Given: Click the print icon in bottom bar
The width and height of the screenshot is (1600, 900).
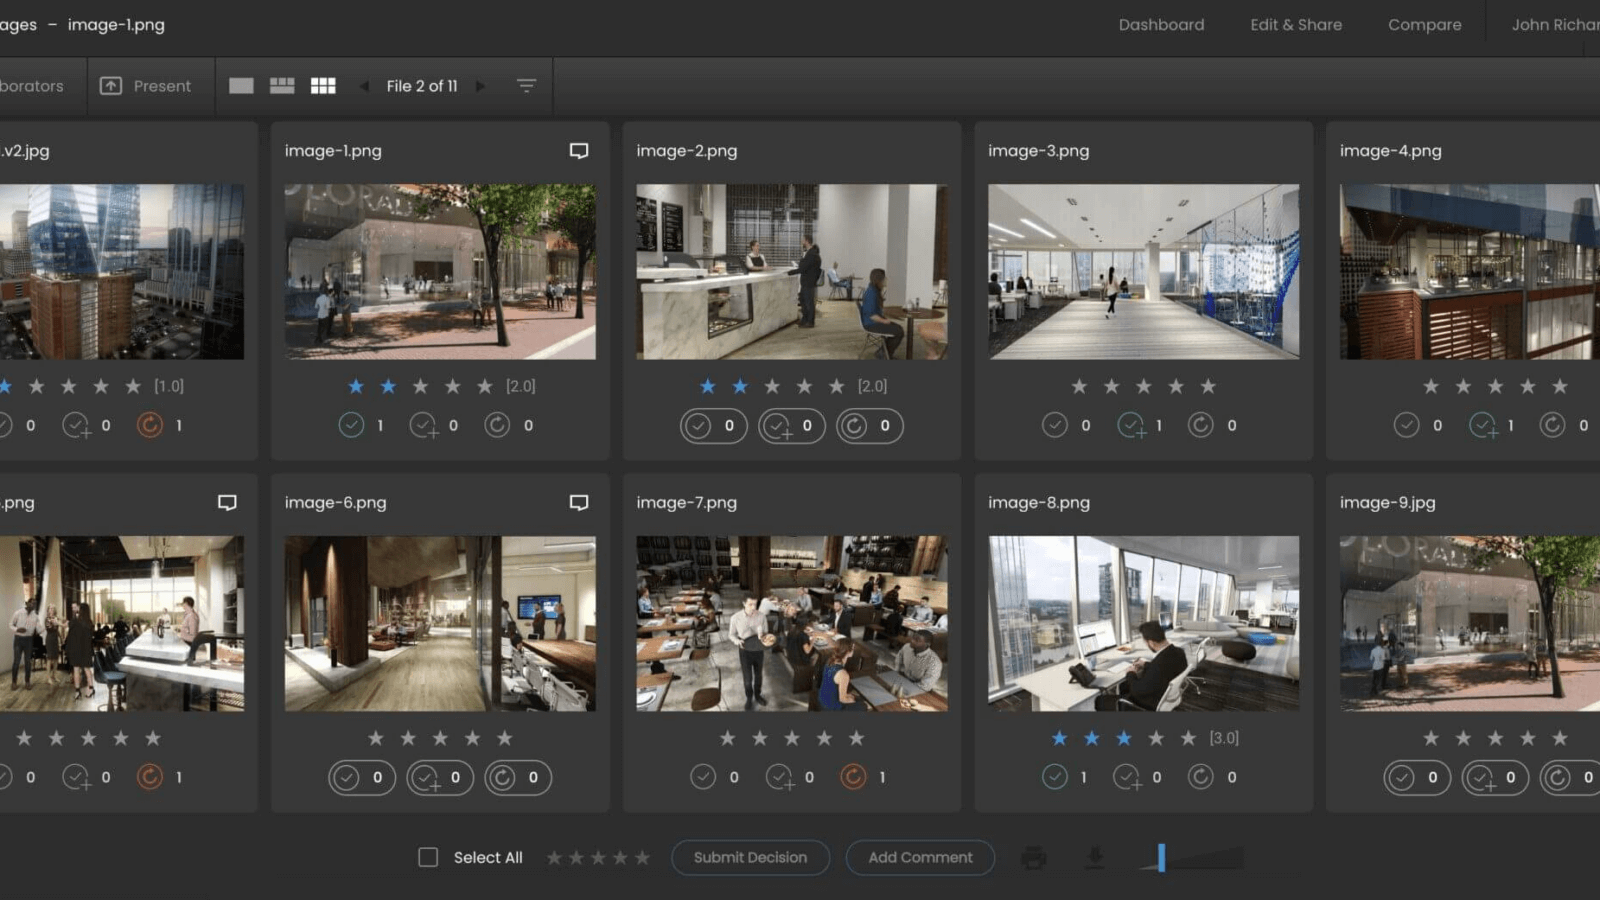Looking at the screenshot, I should tap(1034, 858).
